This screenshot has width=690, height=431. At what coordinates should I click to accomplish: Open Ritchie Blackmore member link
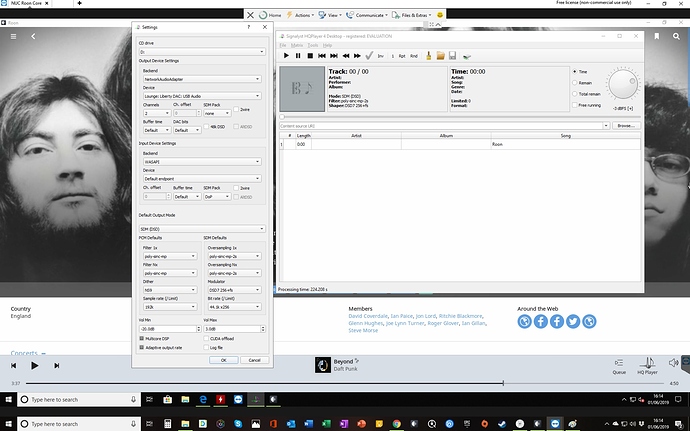[460, 316]
